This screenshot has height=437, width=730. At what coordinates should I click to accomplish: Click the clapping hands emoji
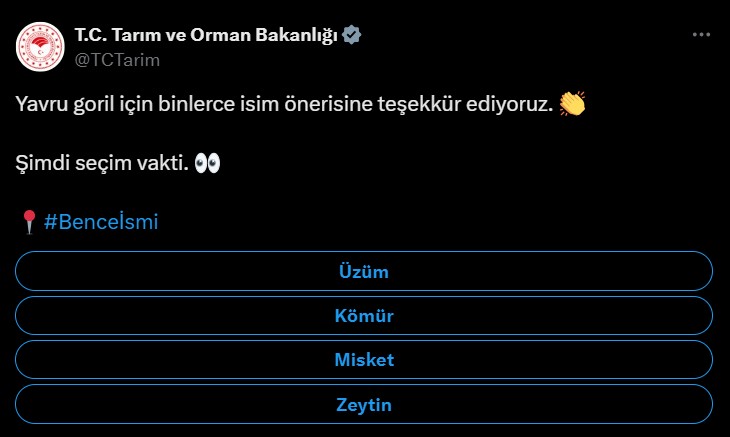(x=572, y=104)
